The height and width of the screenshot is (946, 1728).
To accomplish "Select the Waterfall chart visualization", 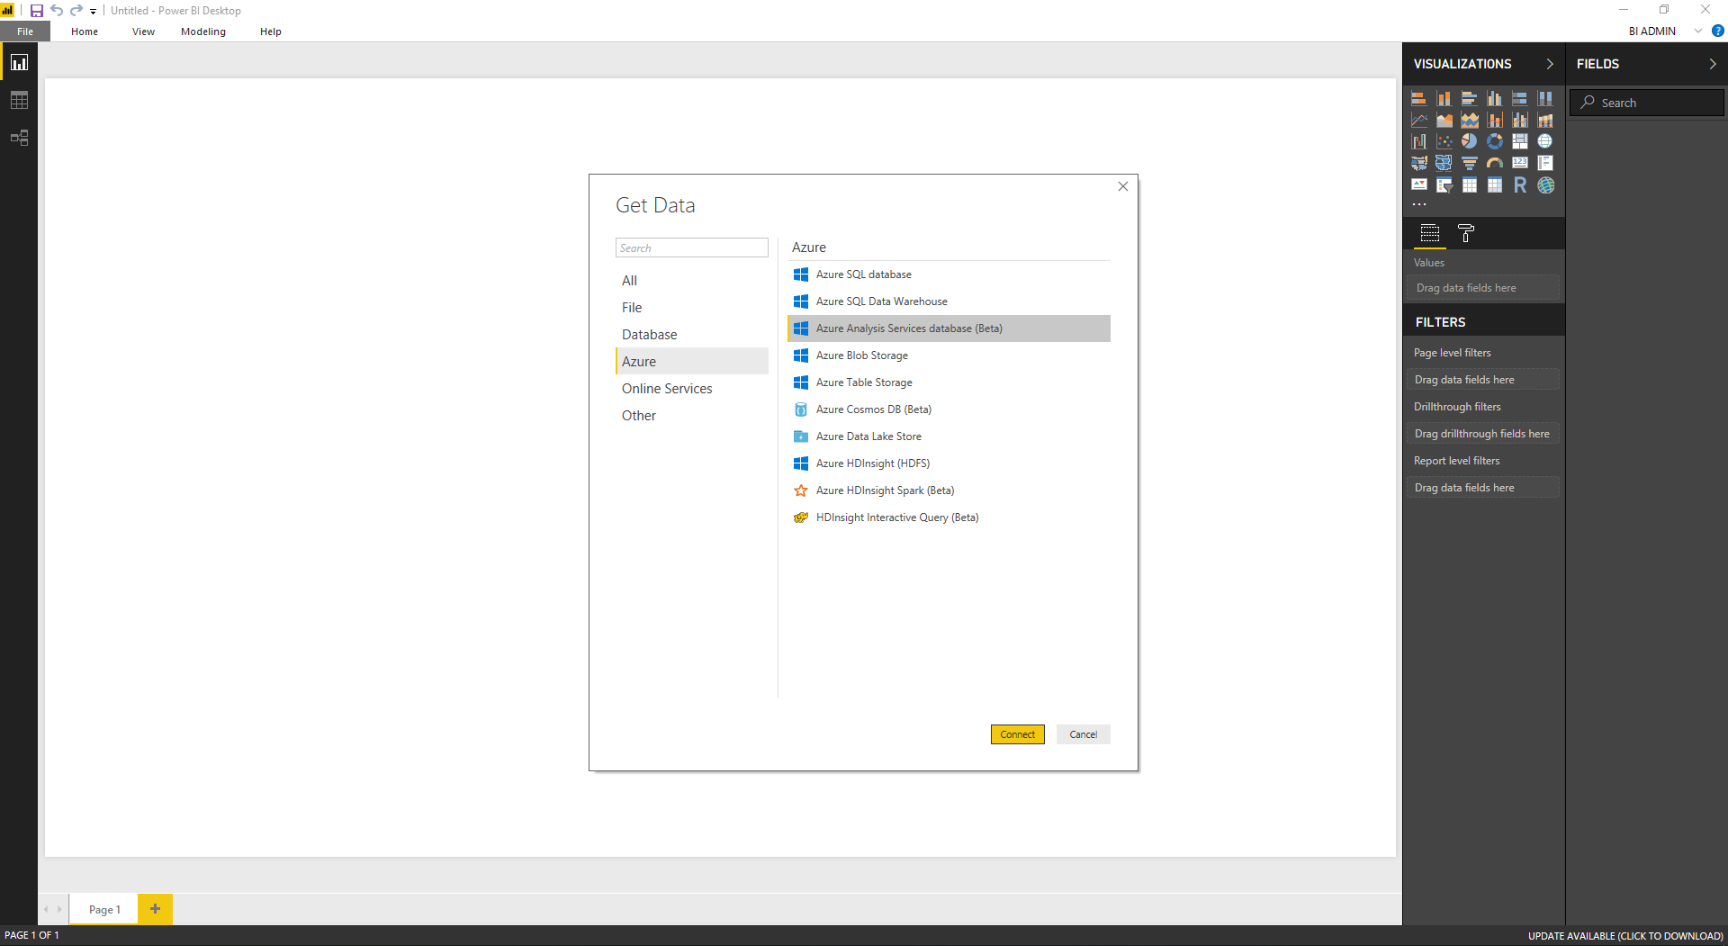I will [x=1419, y=141].
